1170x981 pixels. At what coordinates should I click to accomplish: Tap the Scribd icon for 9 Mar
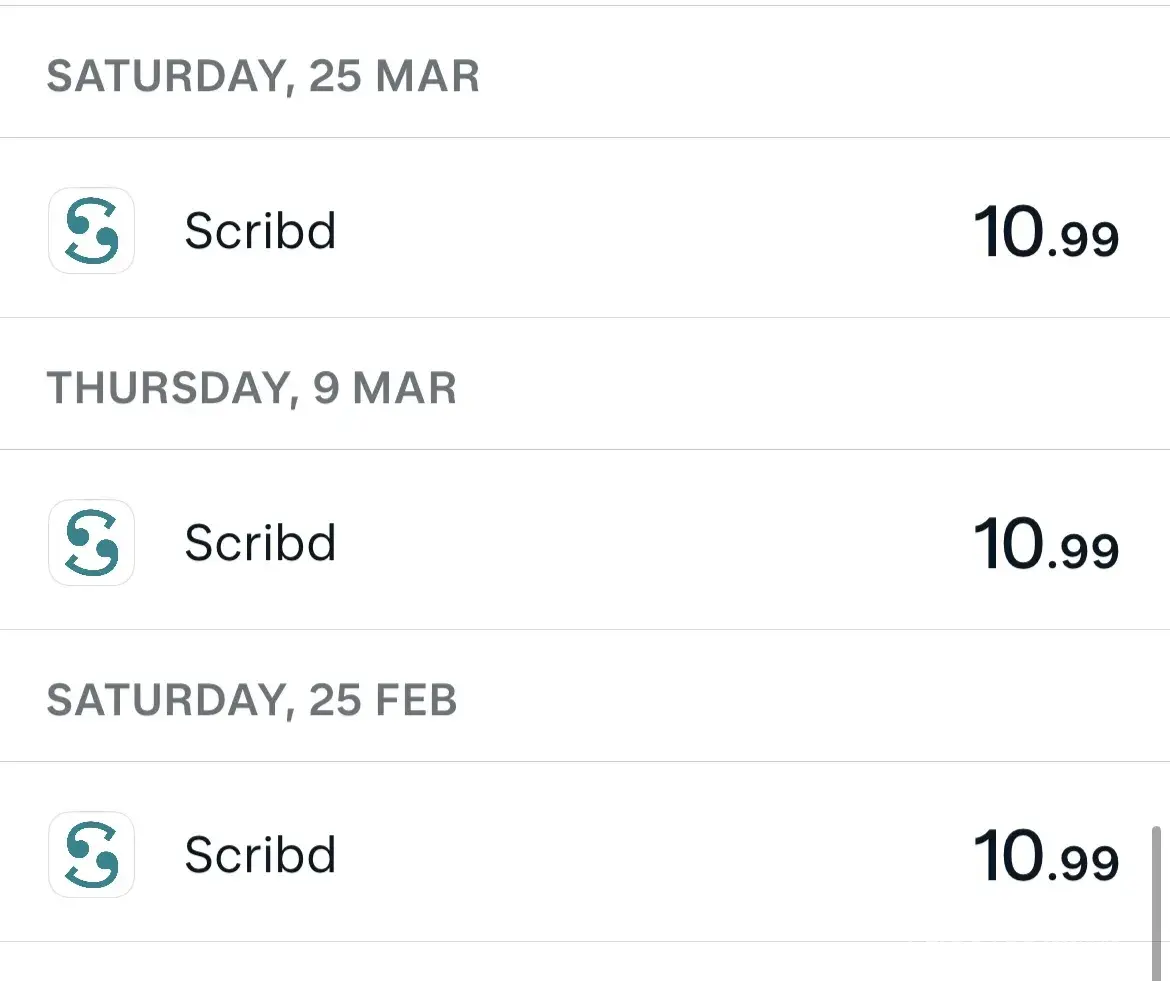91,542
